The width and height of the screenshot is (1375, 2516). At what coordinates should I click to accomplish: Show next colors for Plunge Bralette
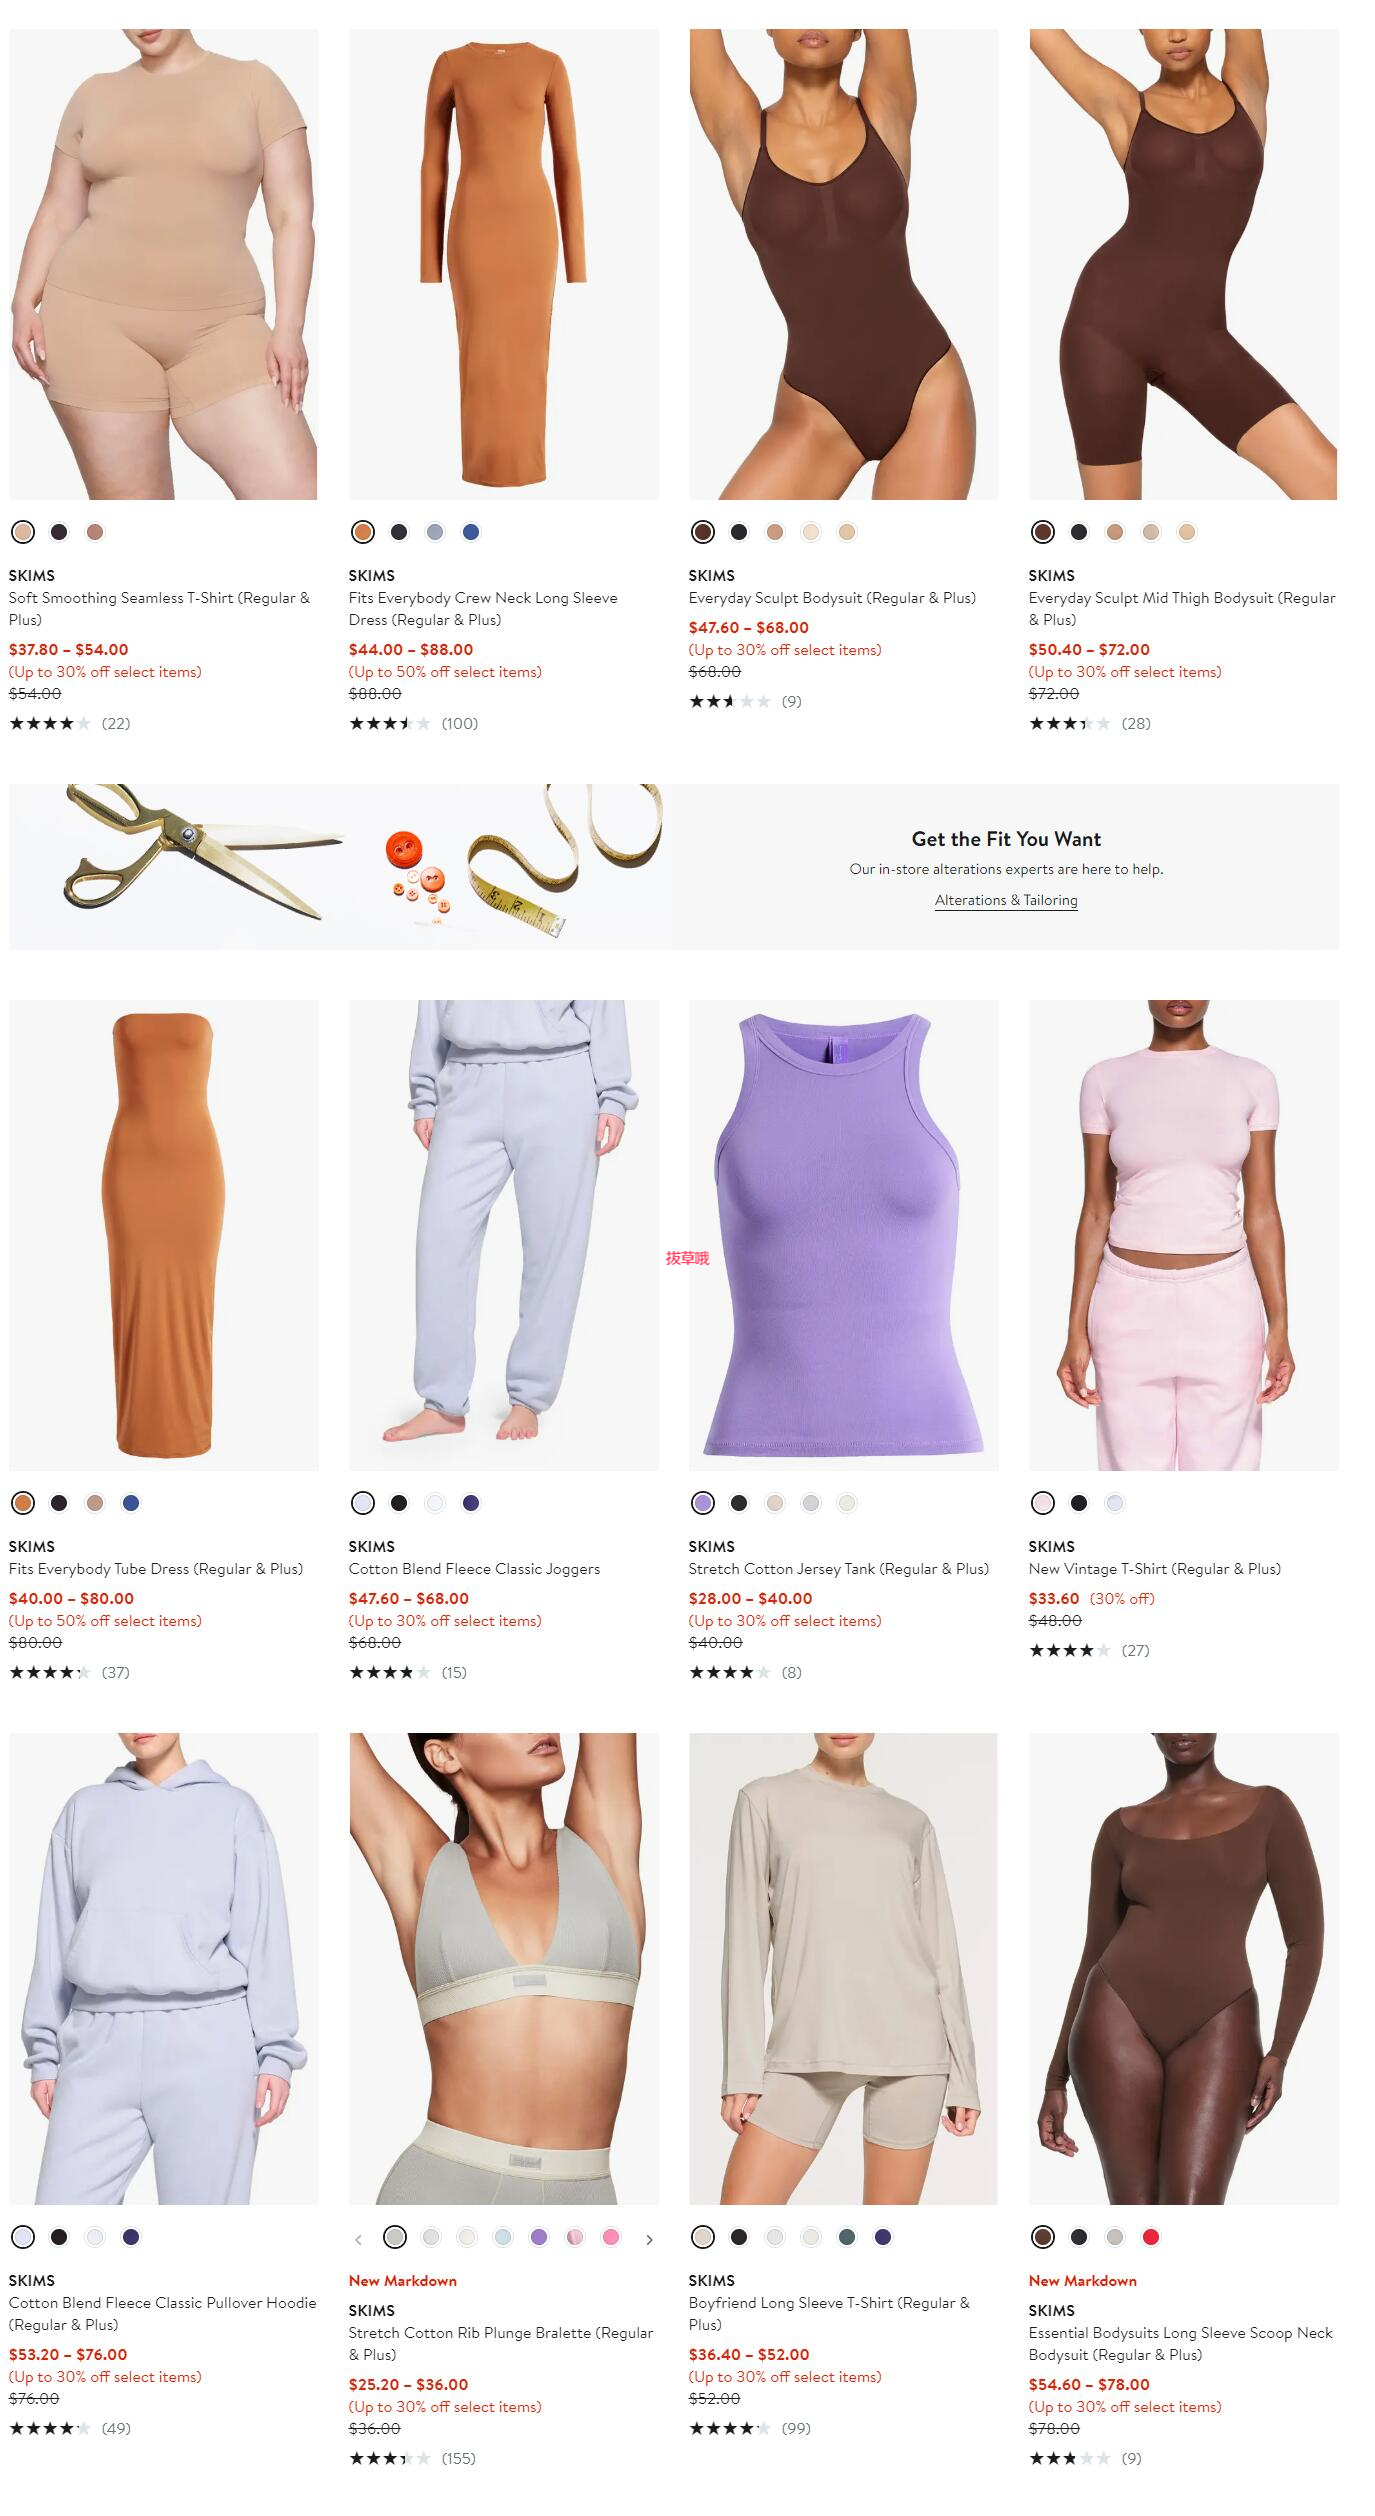649,2239
